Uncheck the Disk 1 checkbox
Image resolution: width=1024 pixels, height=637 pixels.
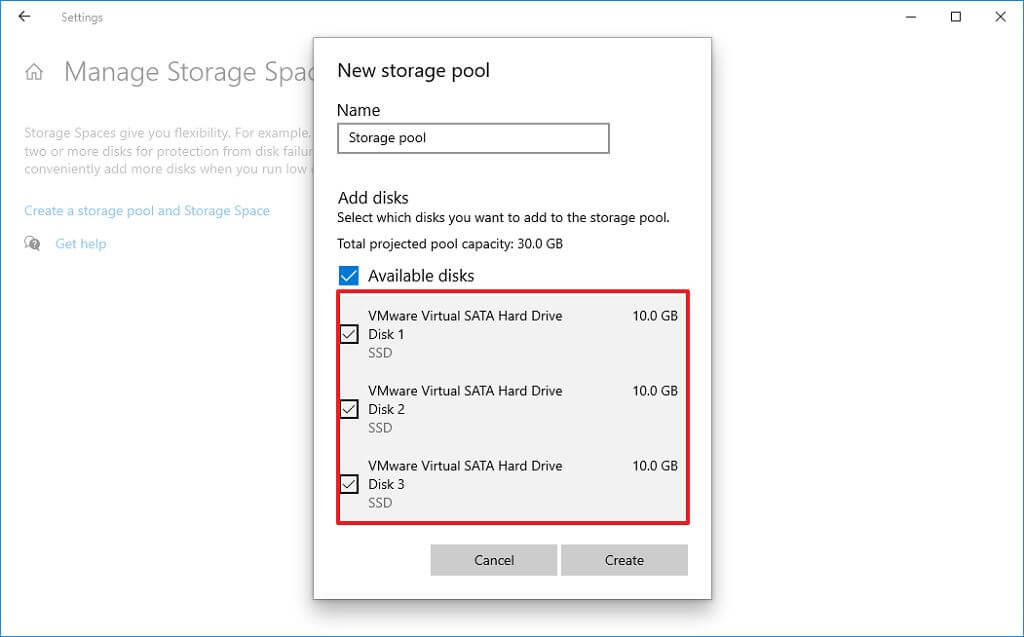pos(349,334)
